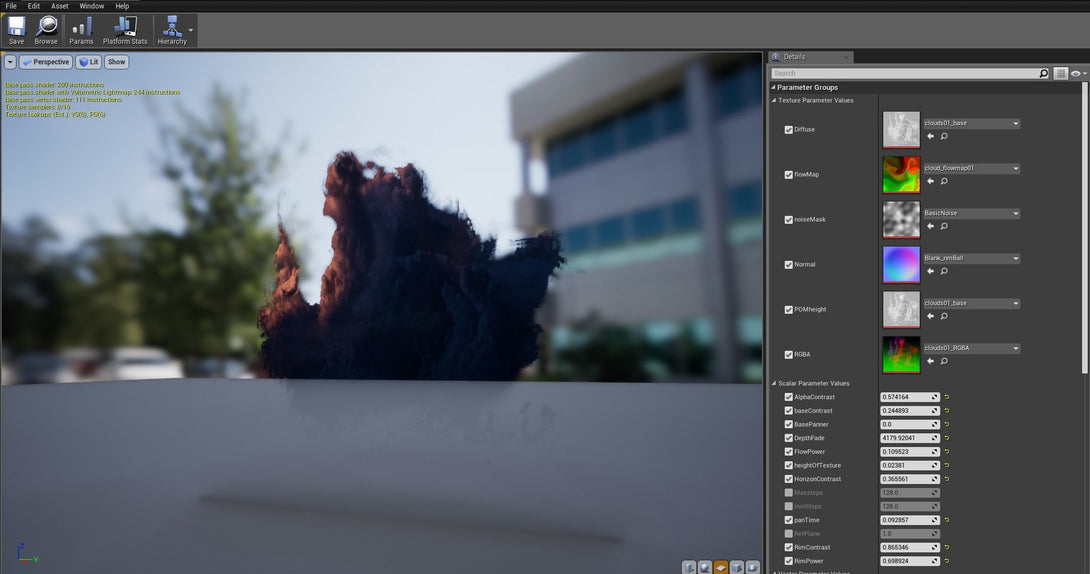Open the Edit menu
This screenshot has height=574, width=1090.
click(33, 6)
